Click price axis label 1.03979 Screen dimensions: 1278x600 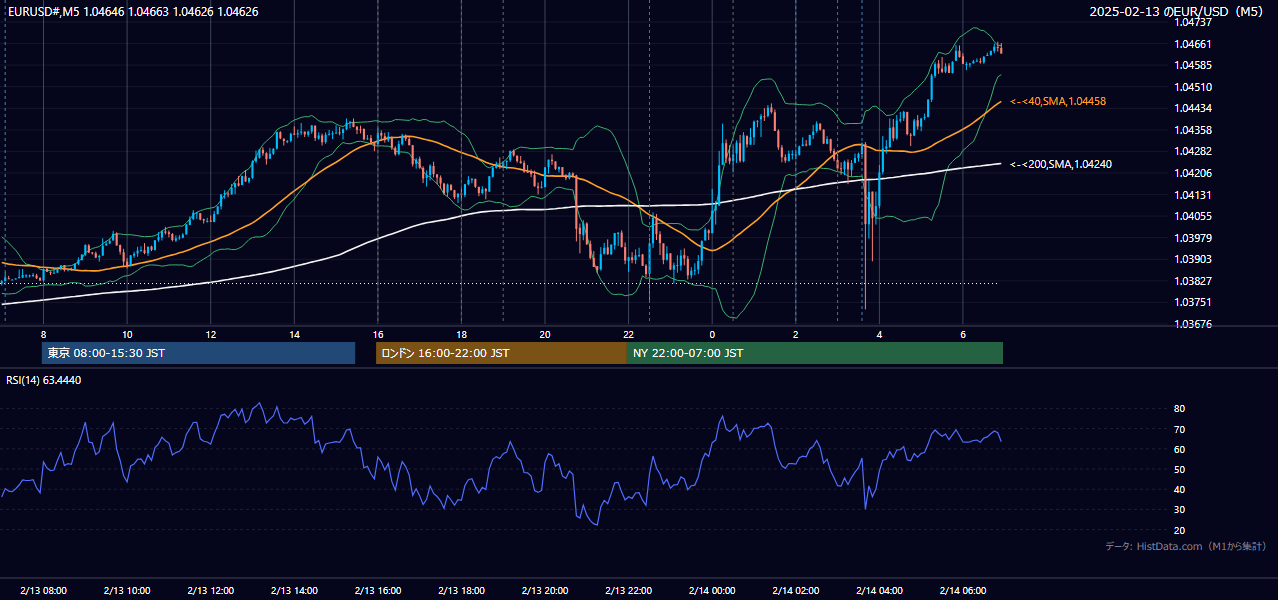click(1192, 238)
